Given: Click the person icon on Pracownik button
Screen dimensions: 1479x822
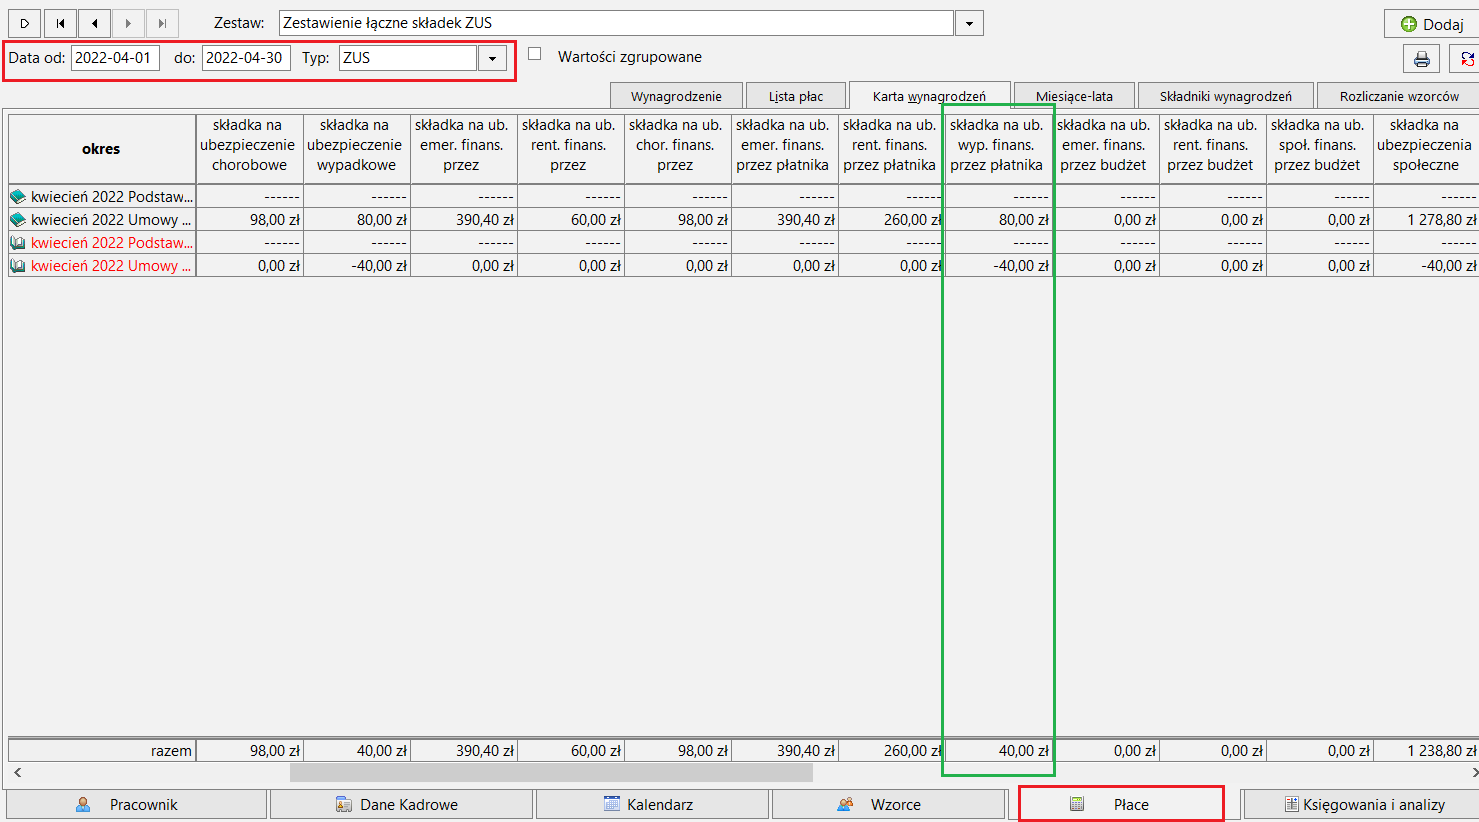Looking at the screenshot, I should click(84, 804).
